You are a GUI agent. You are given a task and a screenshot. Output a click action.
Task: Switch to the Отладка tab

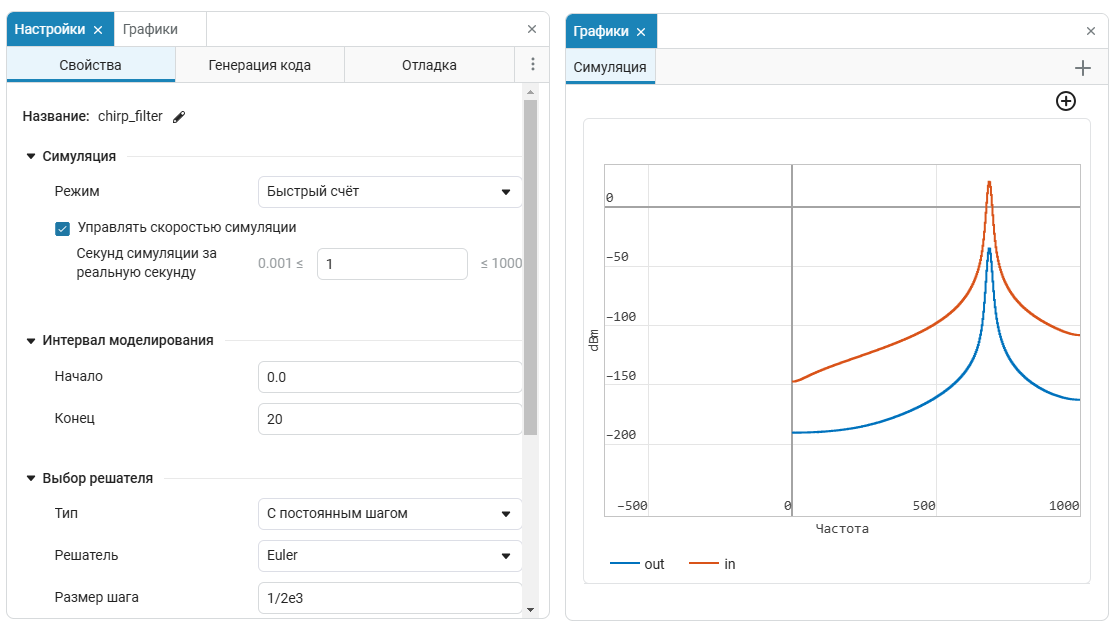tap(429, 66)
